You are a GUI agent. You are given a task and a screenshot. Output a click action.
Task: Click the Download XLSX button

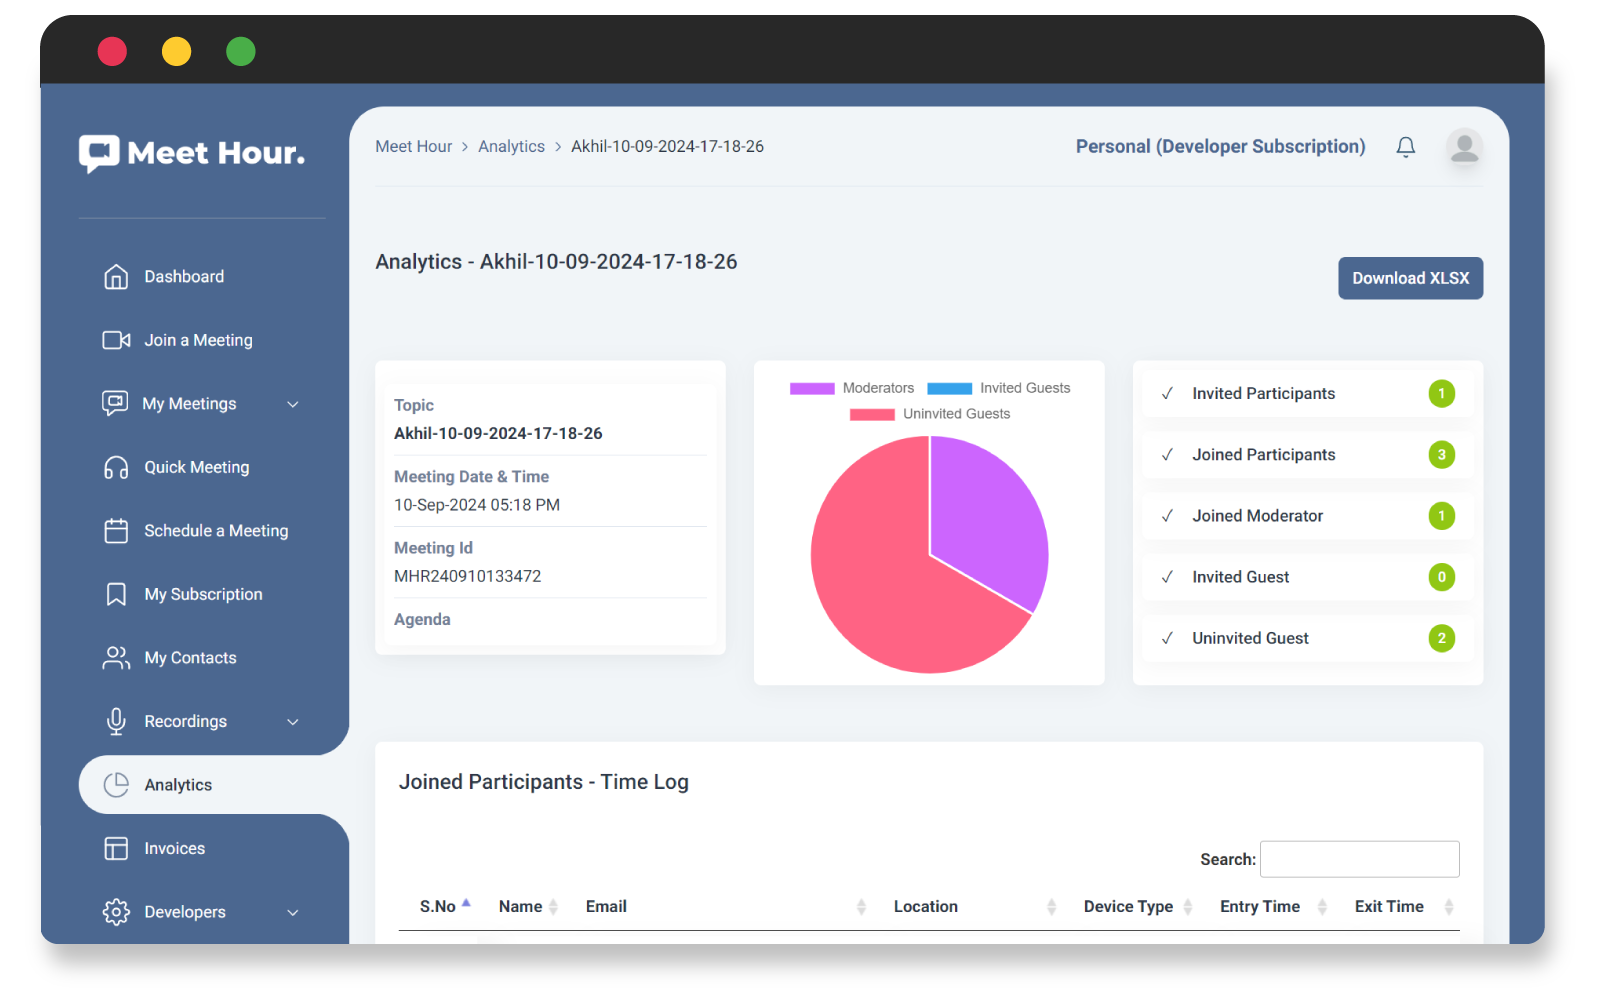pos(1410,278)
